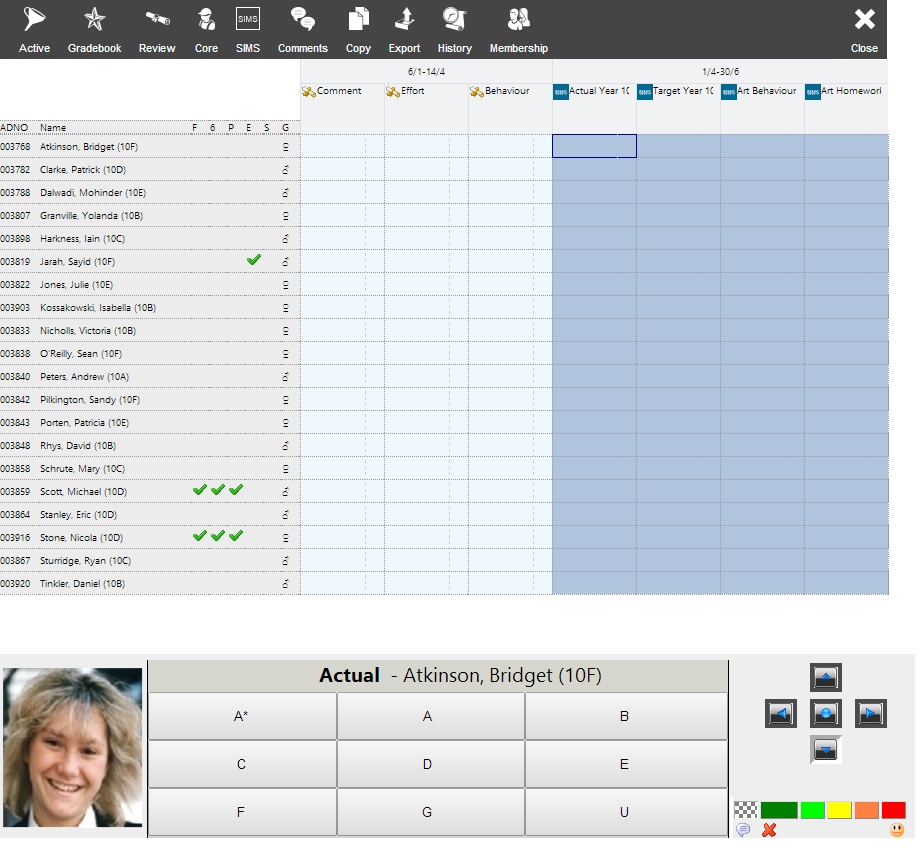Toggle first green checkmark for Scott, Michael

[x=200, y=490]
